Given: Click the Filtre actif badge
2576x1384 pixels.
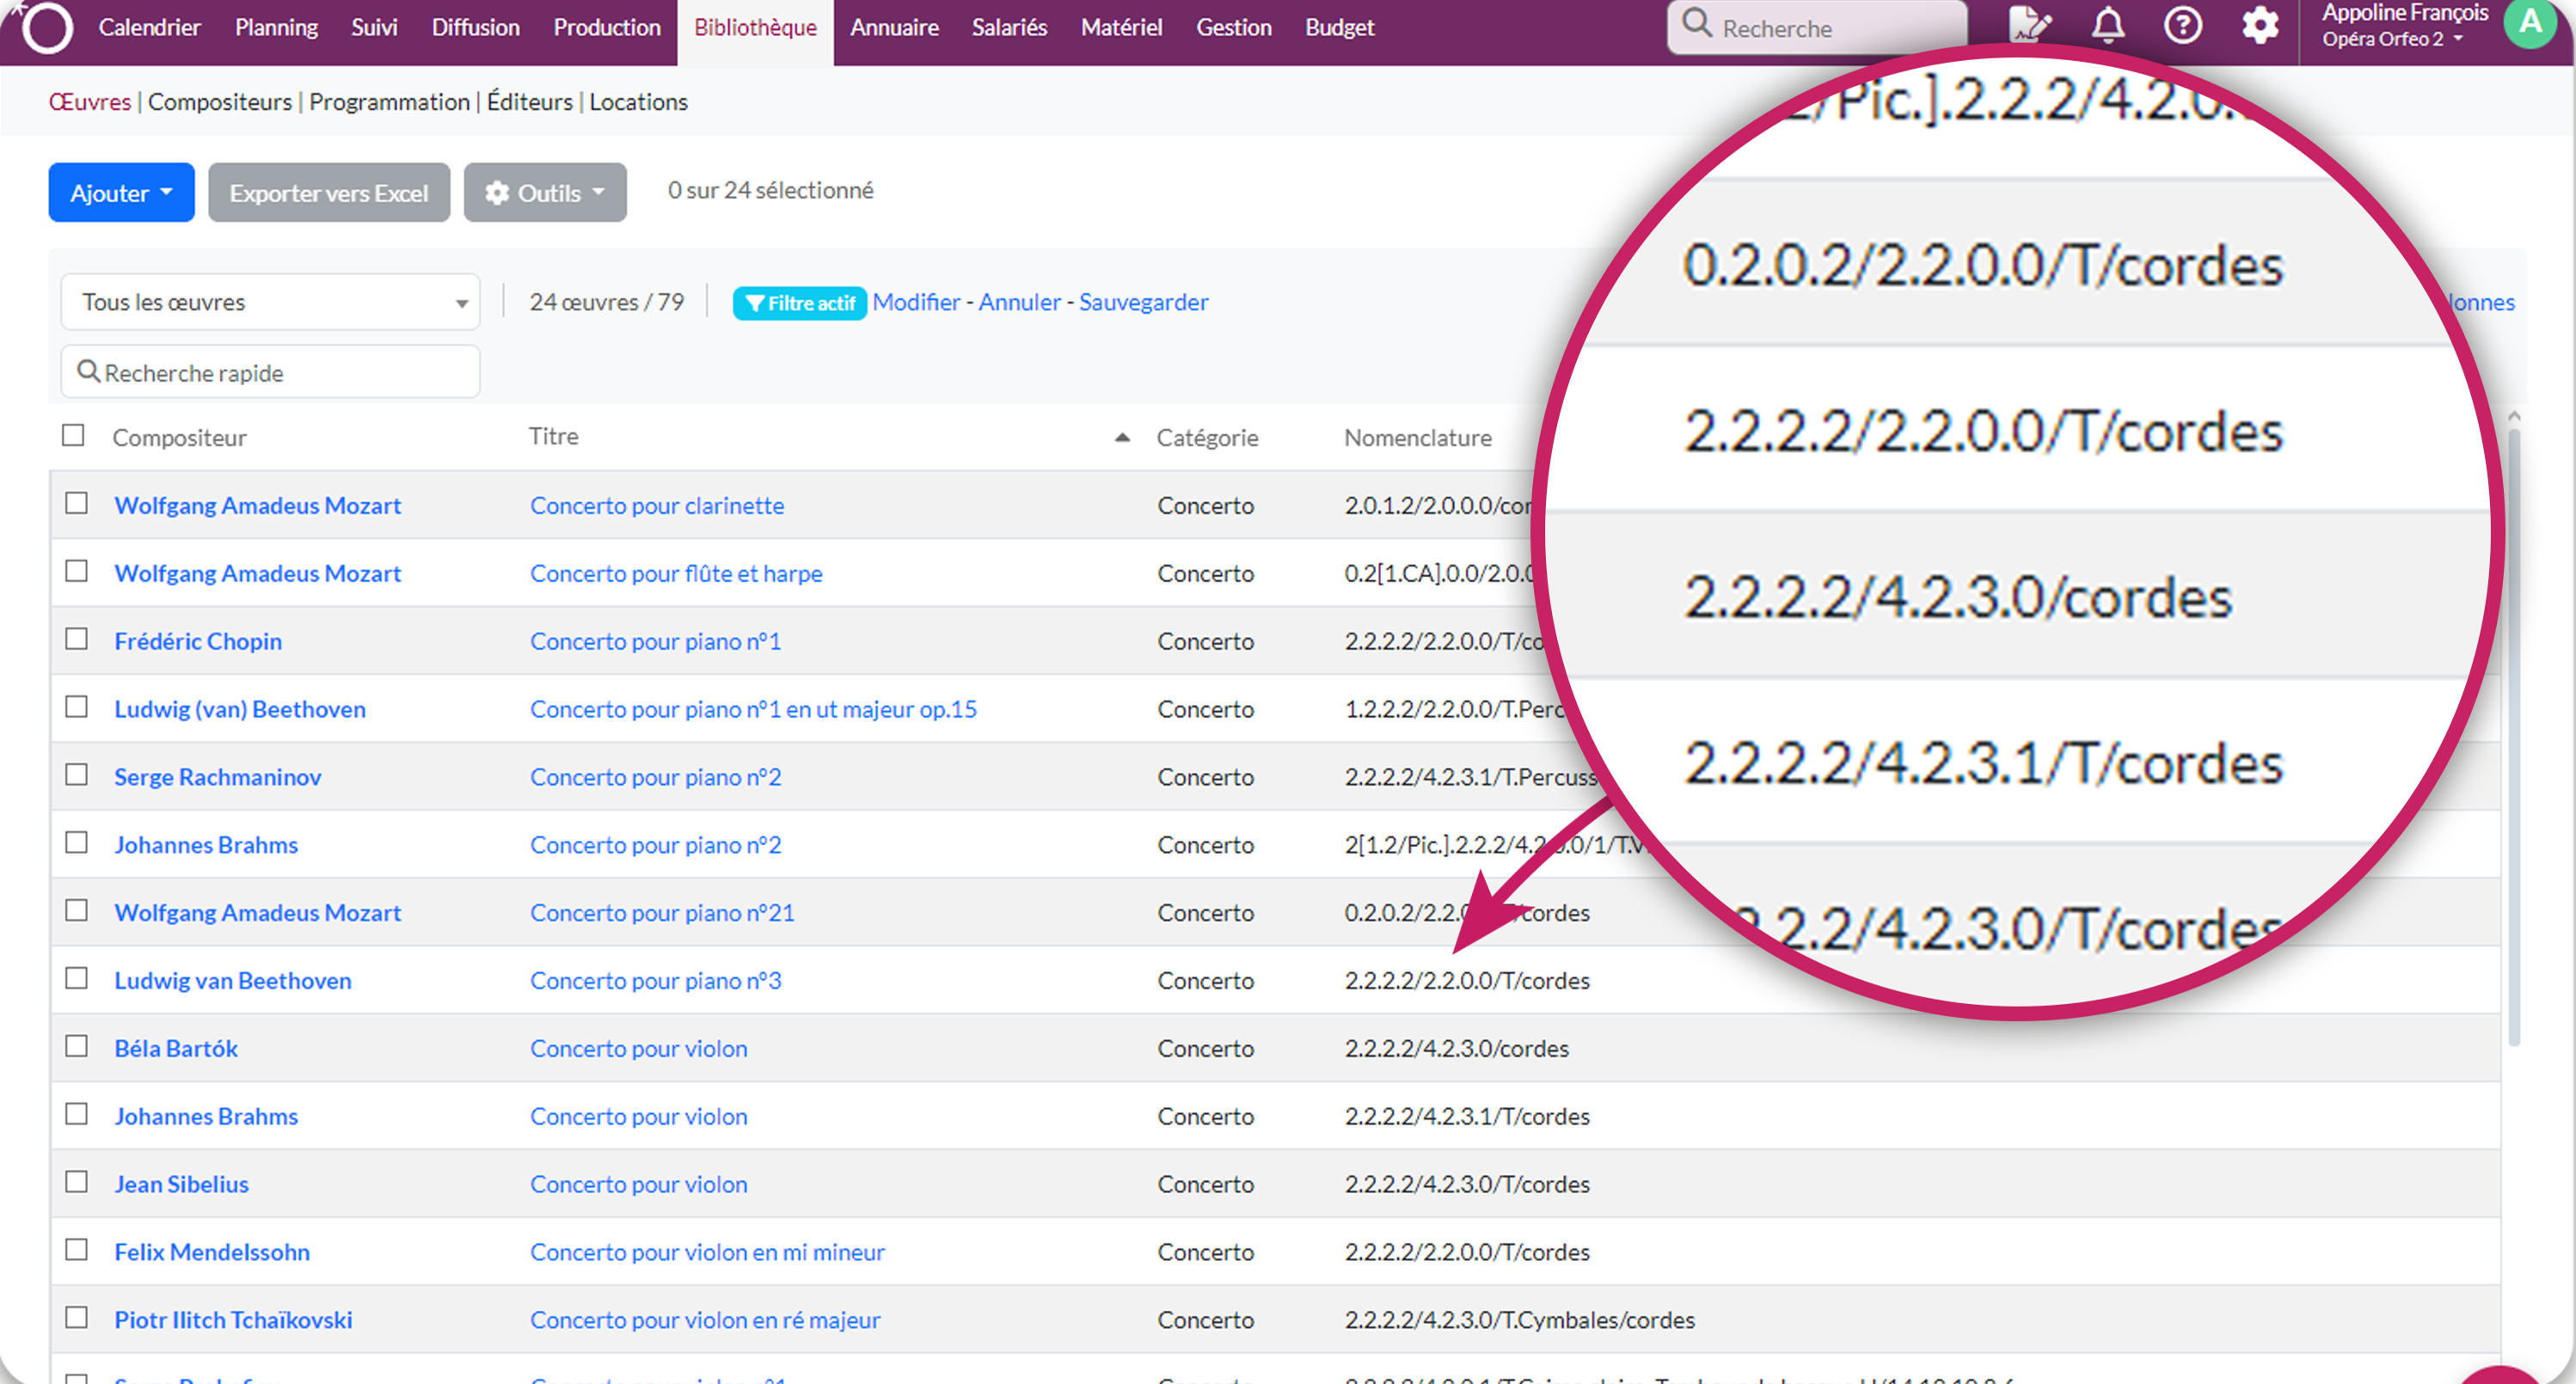Looking at the screenshot, I should click(800, 303).
